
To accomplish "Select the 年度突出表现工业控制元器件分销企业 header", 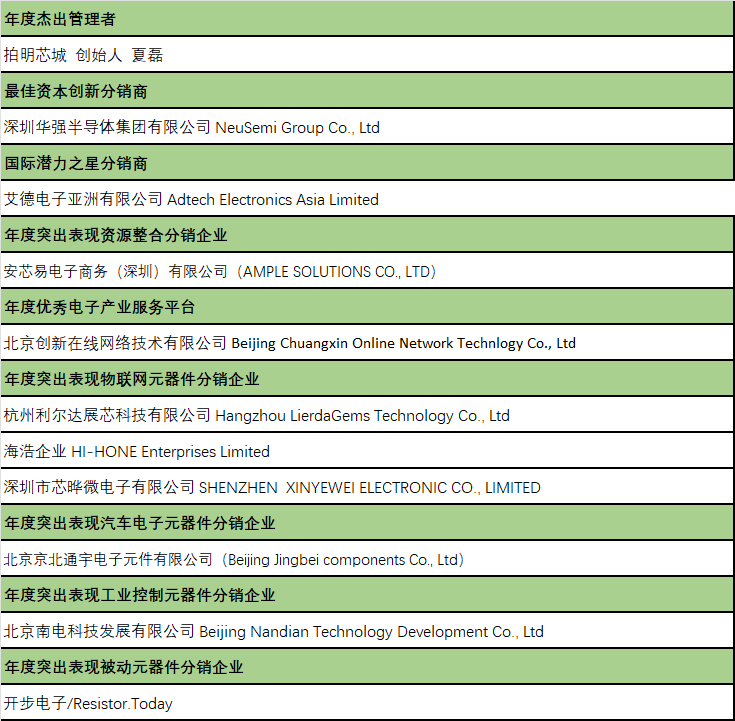I will coord(367,594).
